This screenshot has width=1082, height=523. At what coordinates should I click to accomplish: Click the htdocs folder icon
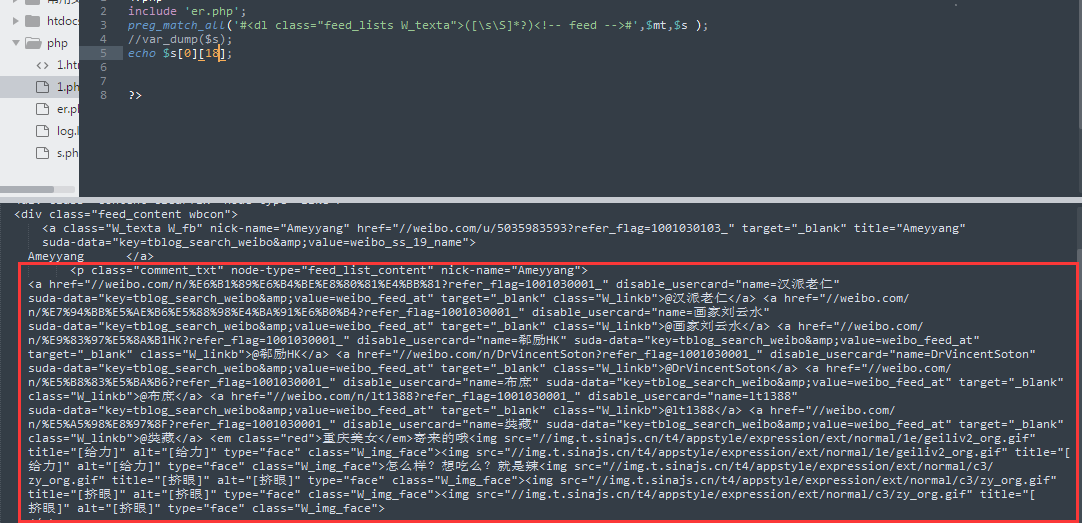32,21
